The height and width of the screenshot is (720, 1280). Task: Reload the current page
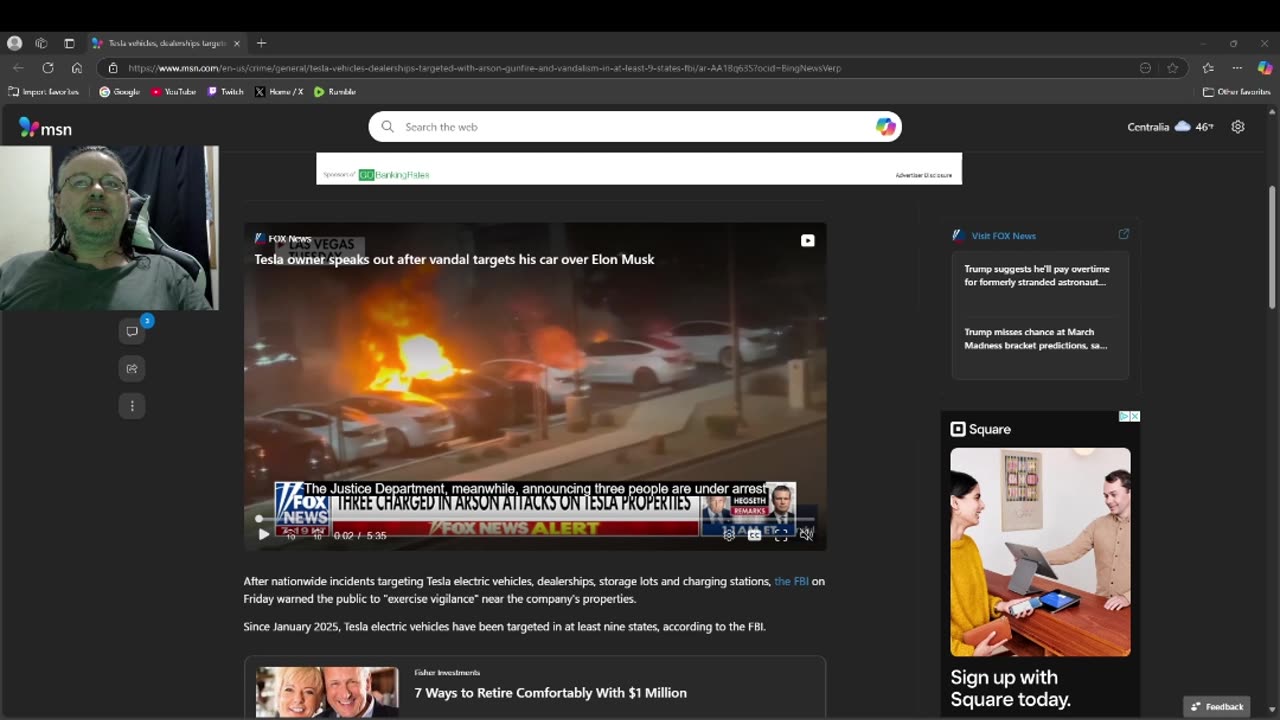[47, 68]
